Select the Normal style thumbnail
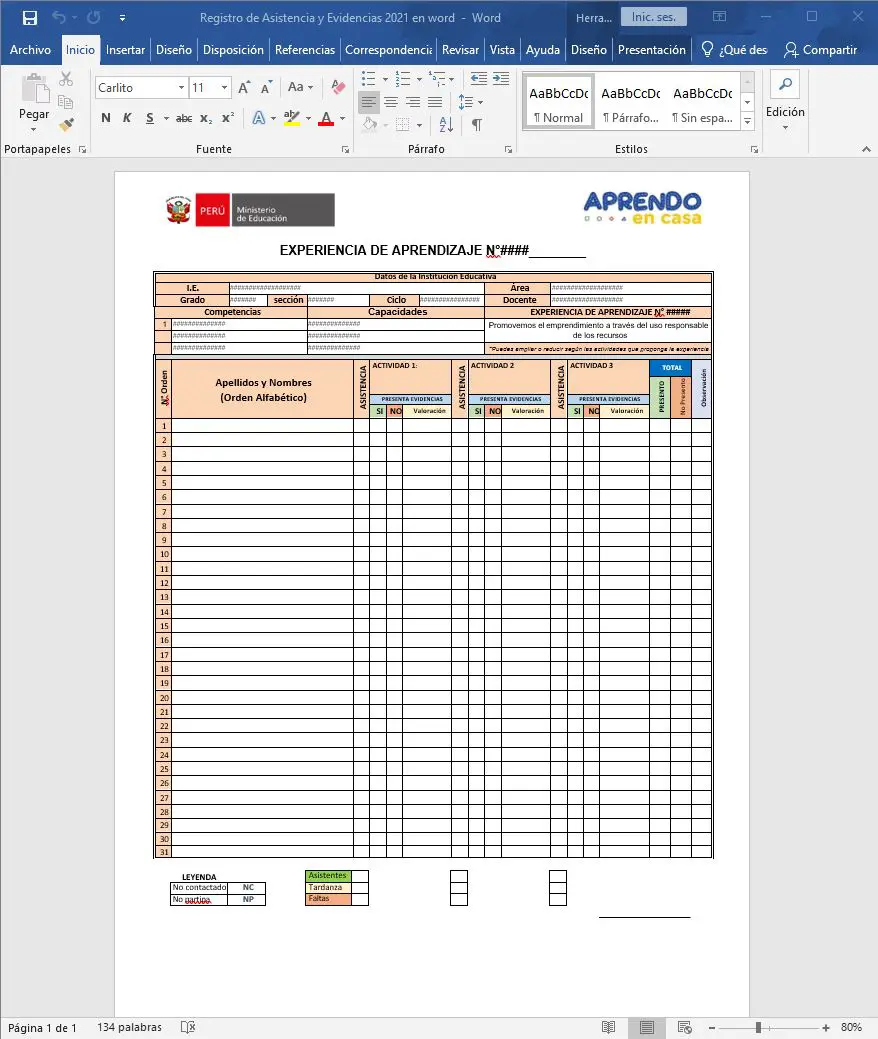The image size is (878, 1039). click(558, 102)
